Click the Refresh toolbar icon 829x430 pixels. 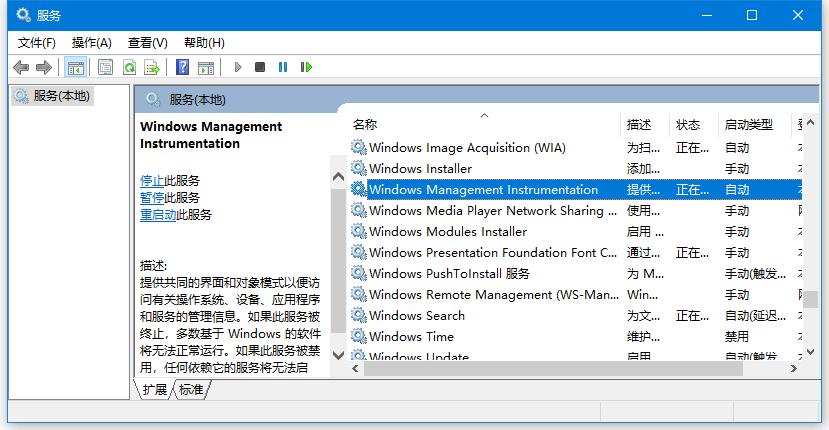click(x=129, y=67)
